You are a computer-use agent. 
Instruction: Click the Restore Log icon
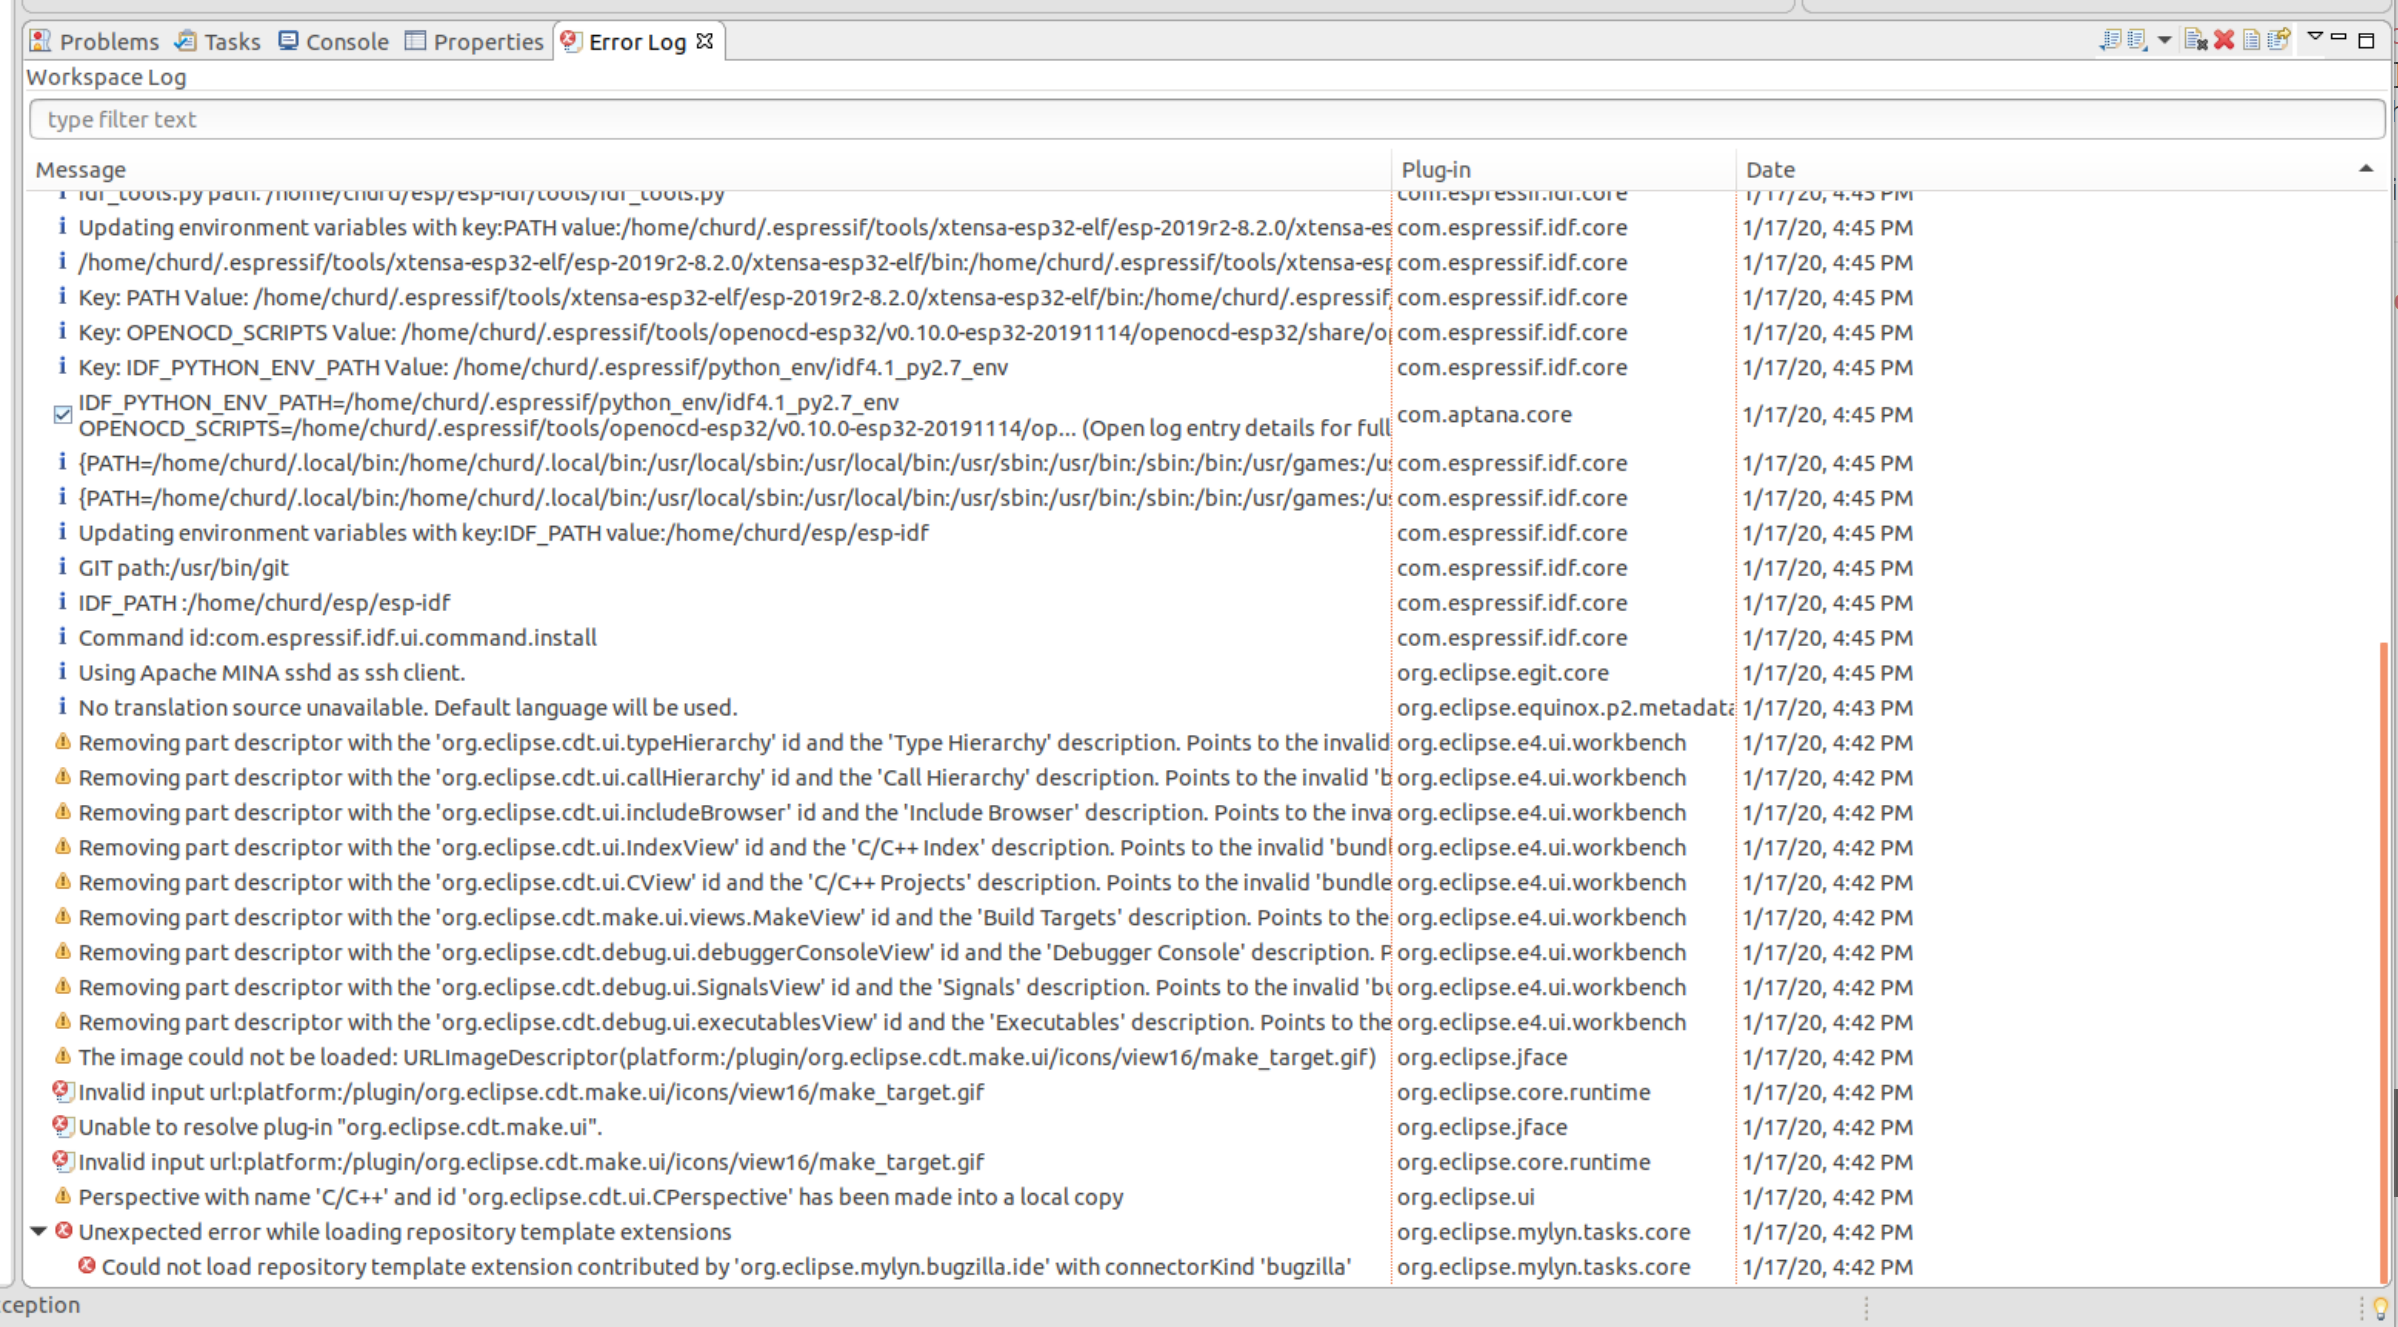pyautogui.click(x=2279, y=40)
